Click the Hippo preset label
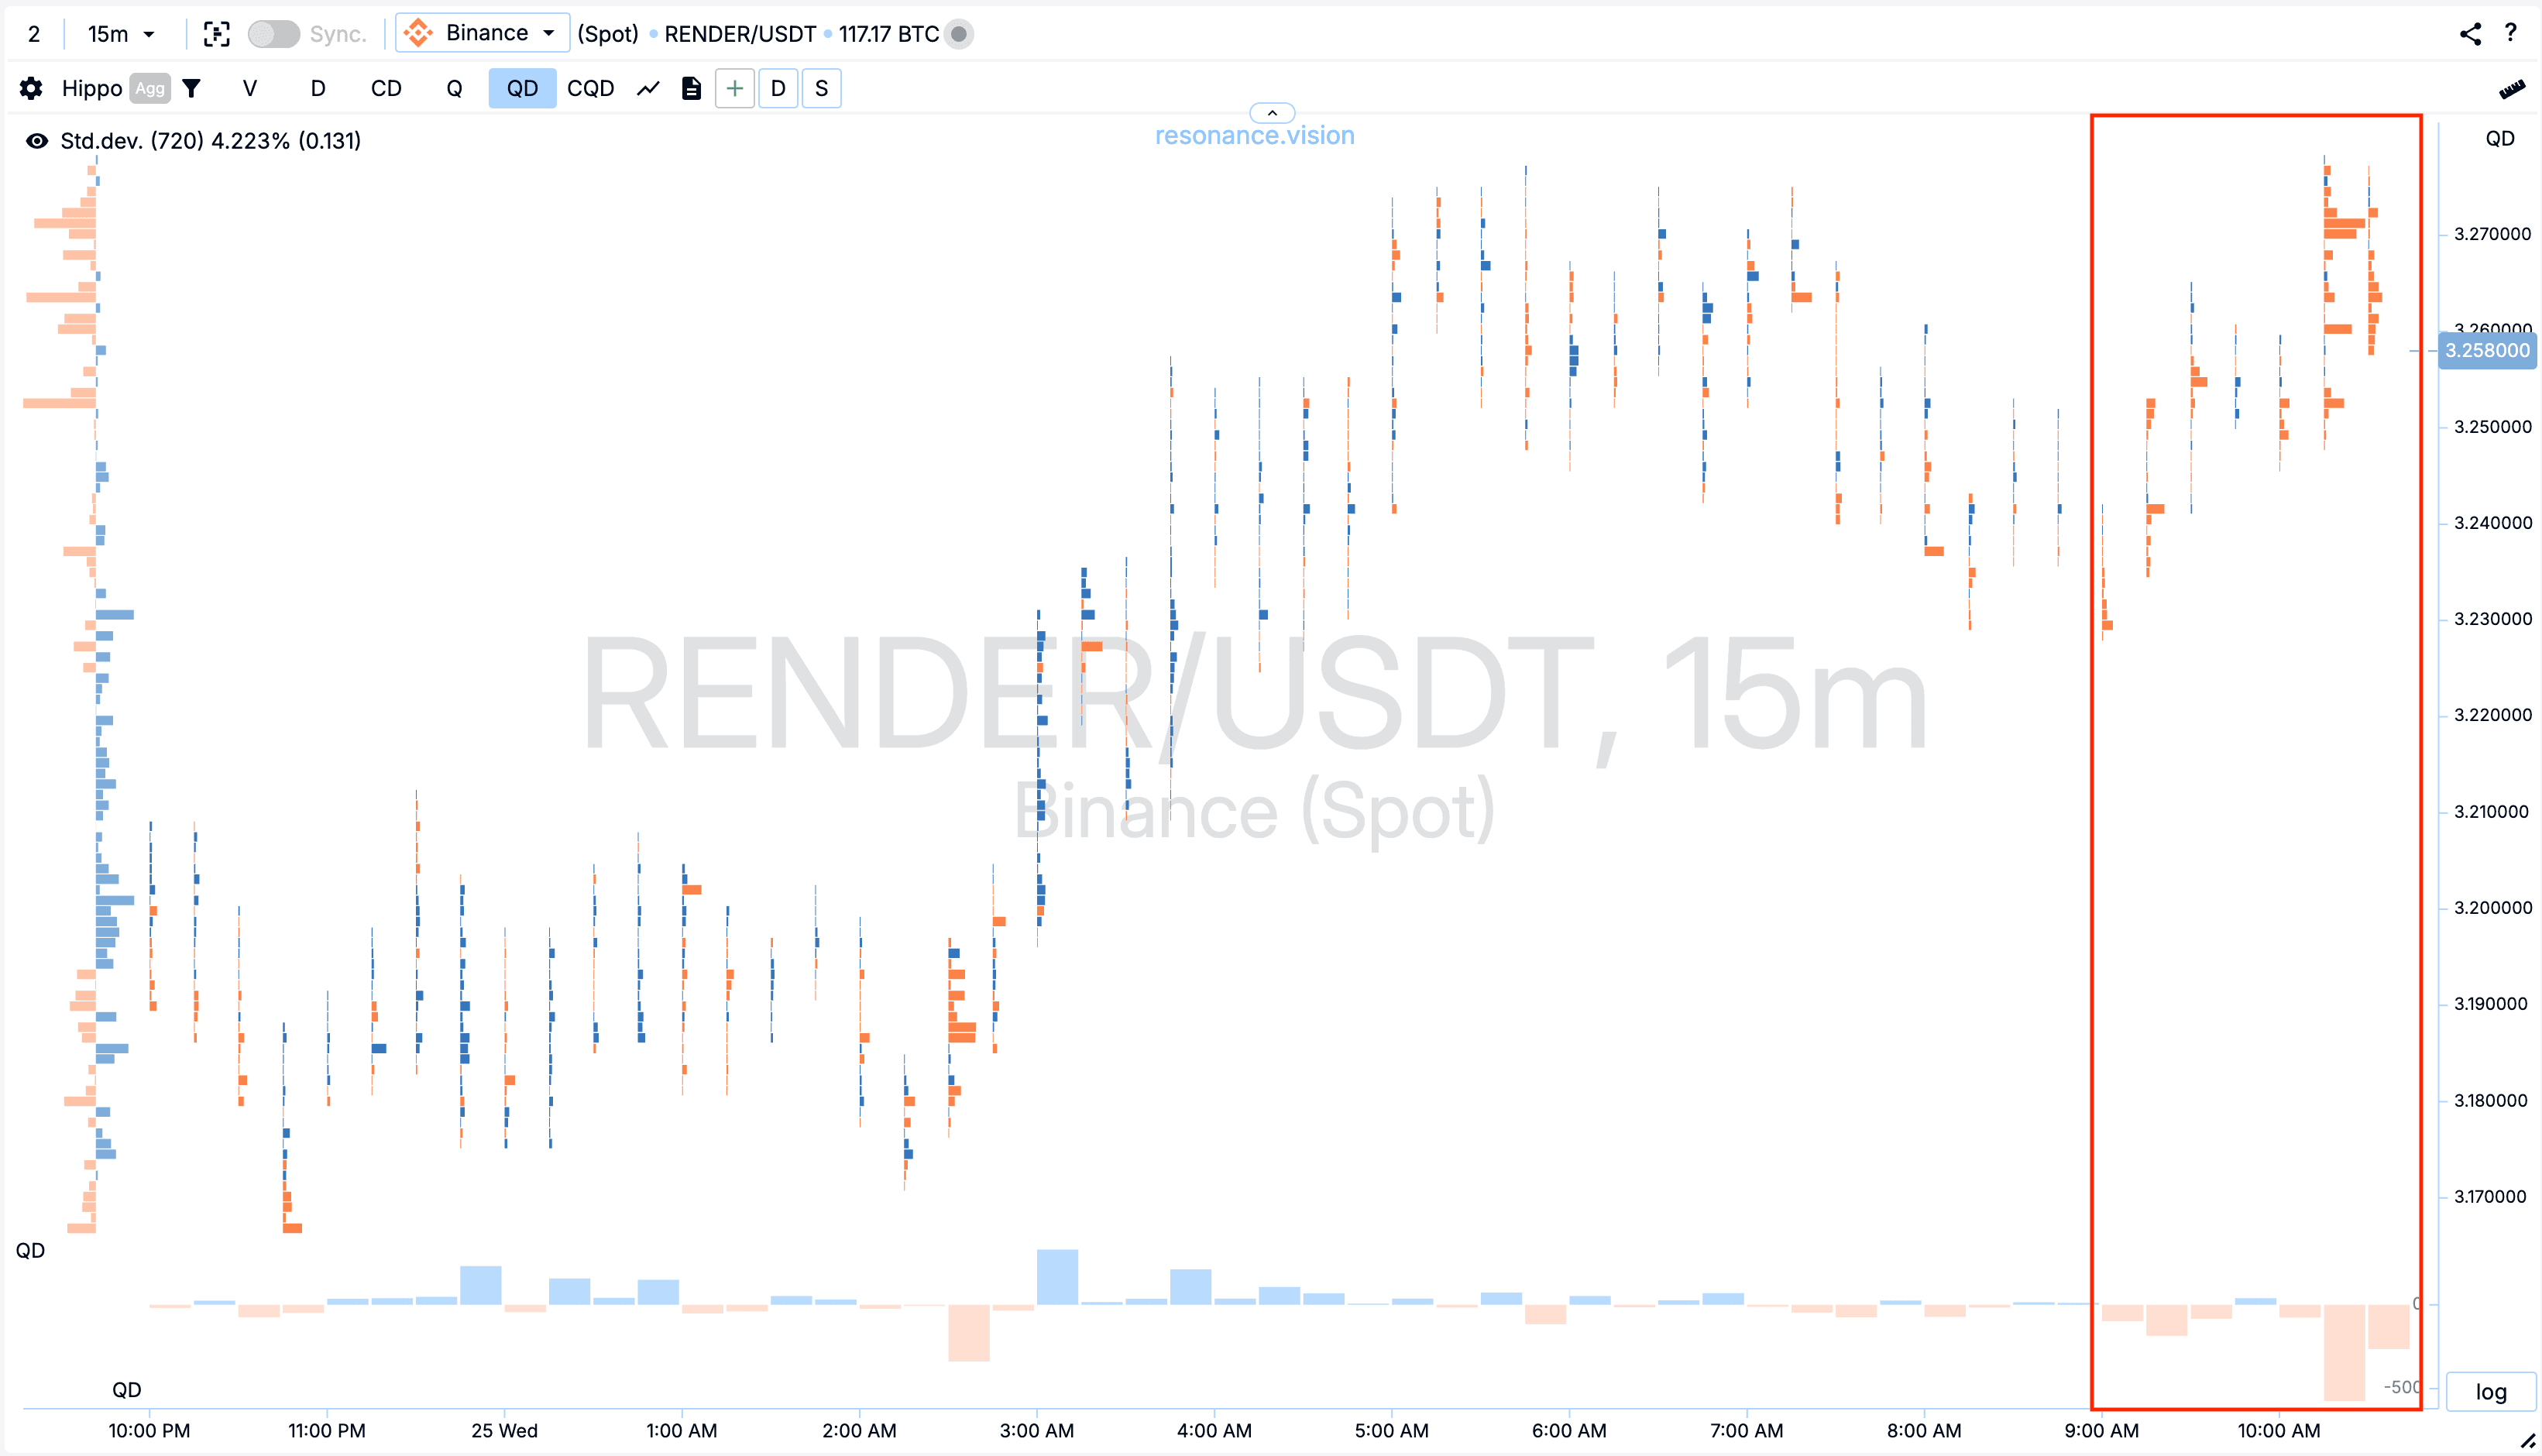This screenshot has width=2542, height=1456. coord(91,88)
